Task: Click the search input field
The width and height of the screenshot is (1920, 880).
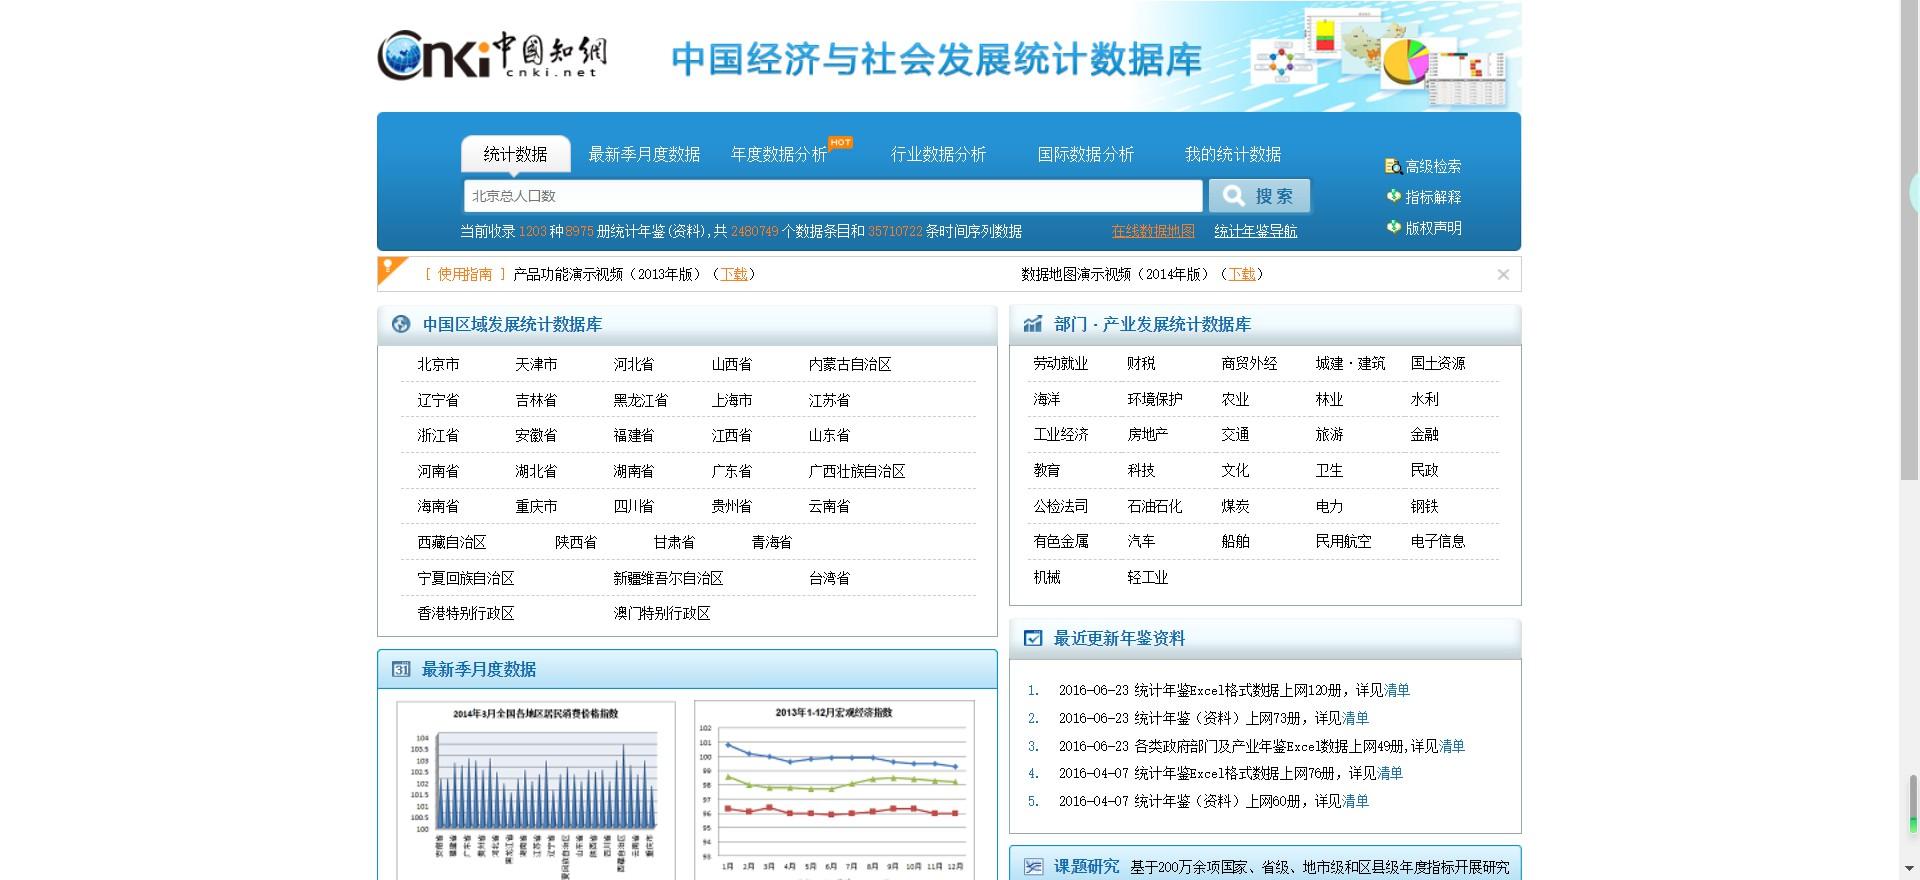Action: click(x=832, y=196)
